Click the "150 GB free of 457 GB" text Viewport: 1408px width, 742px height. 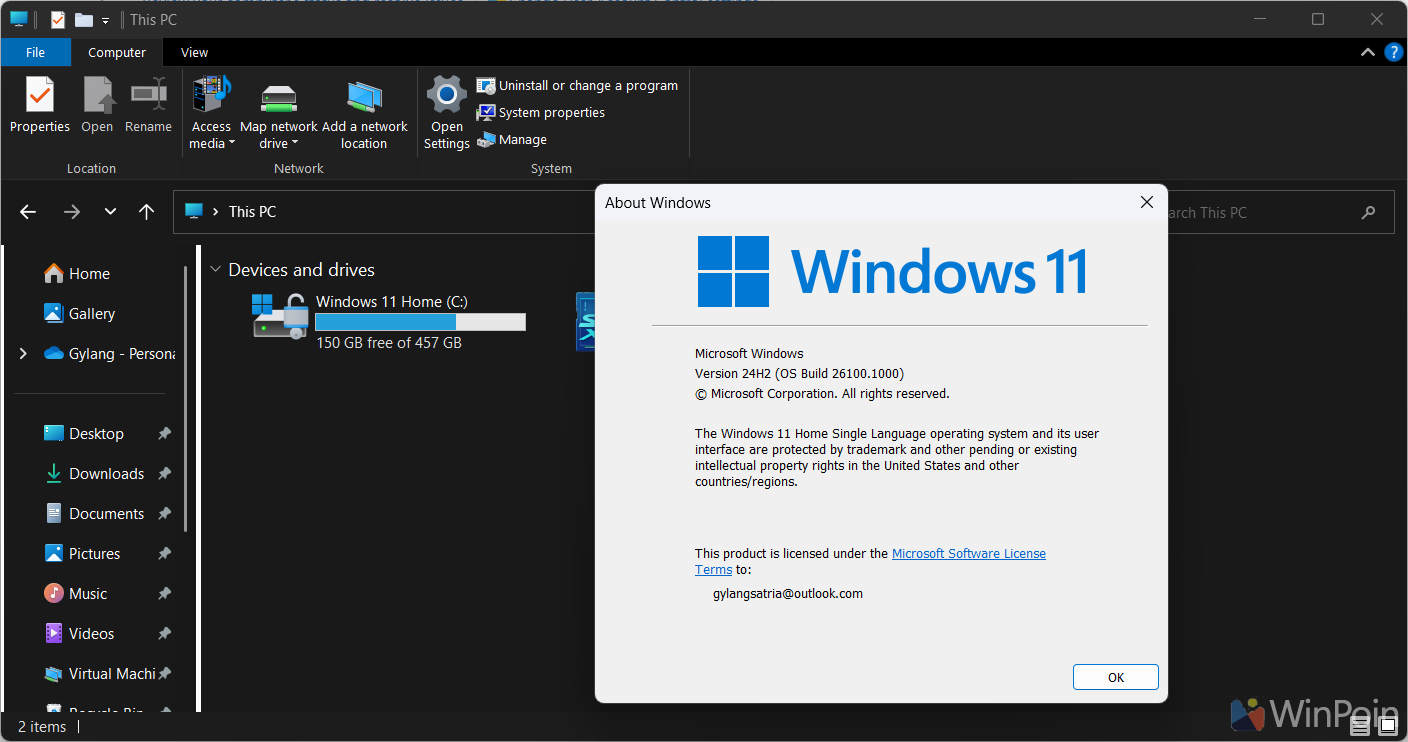[389, 343]
